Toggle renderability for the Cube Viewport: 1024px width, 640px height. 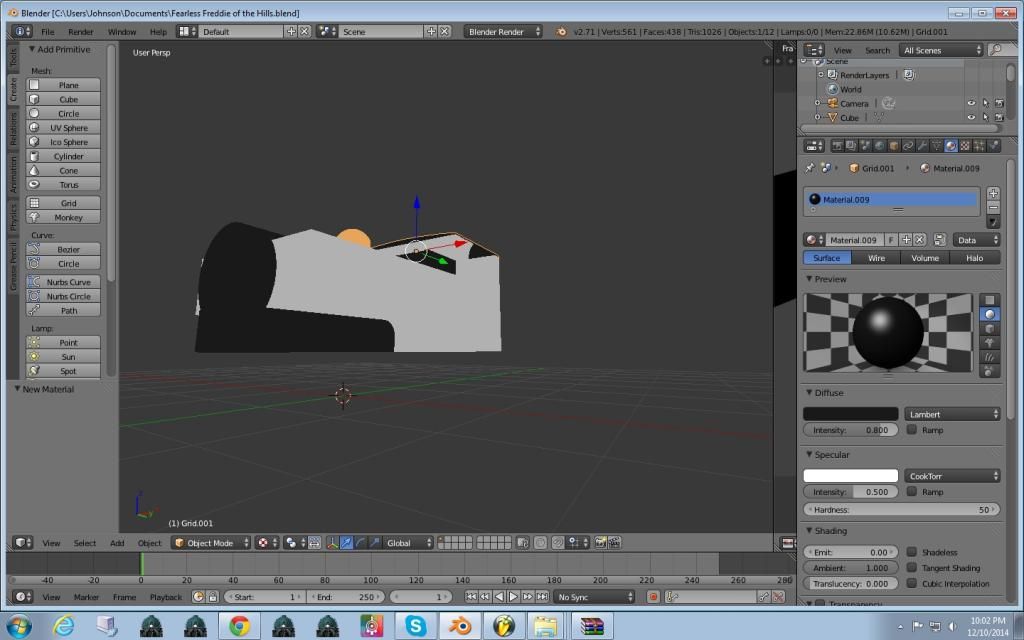click(x=999, y=118)
